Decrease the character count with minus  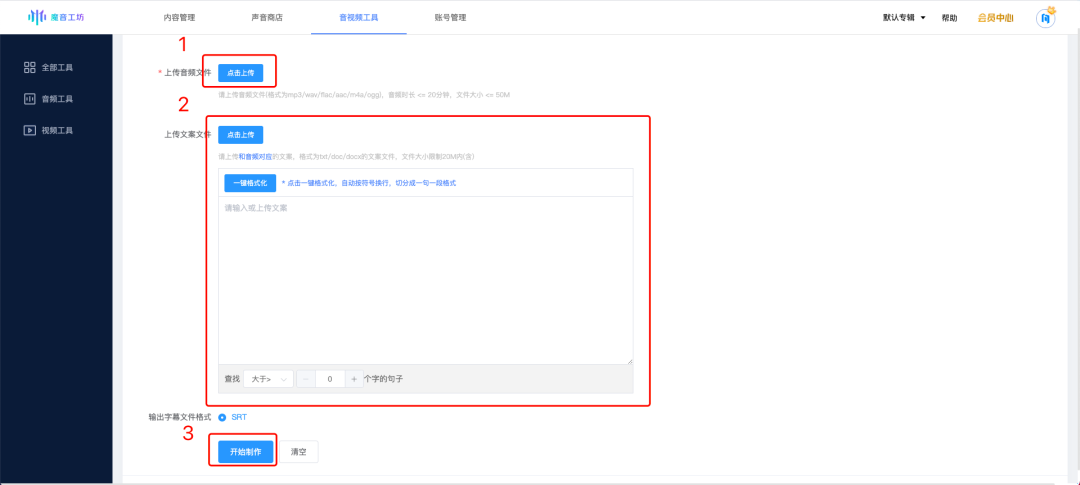click(307, 379)
